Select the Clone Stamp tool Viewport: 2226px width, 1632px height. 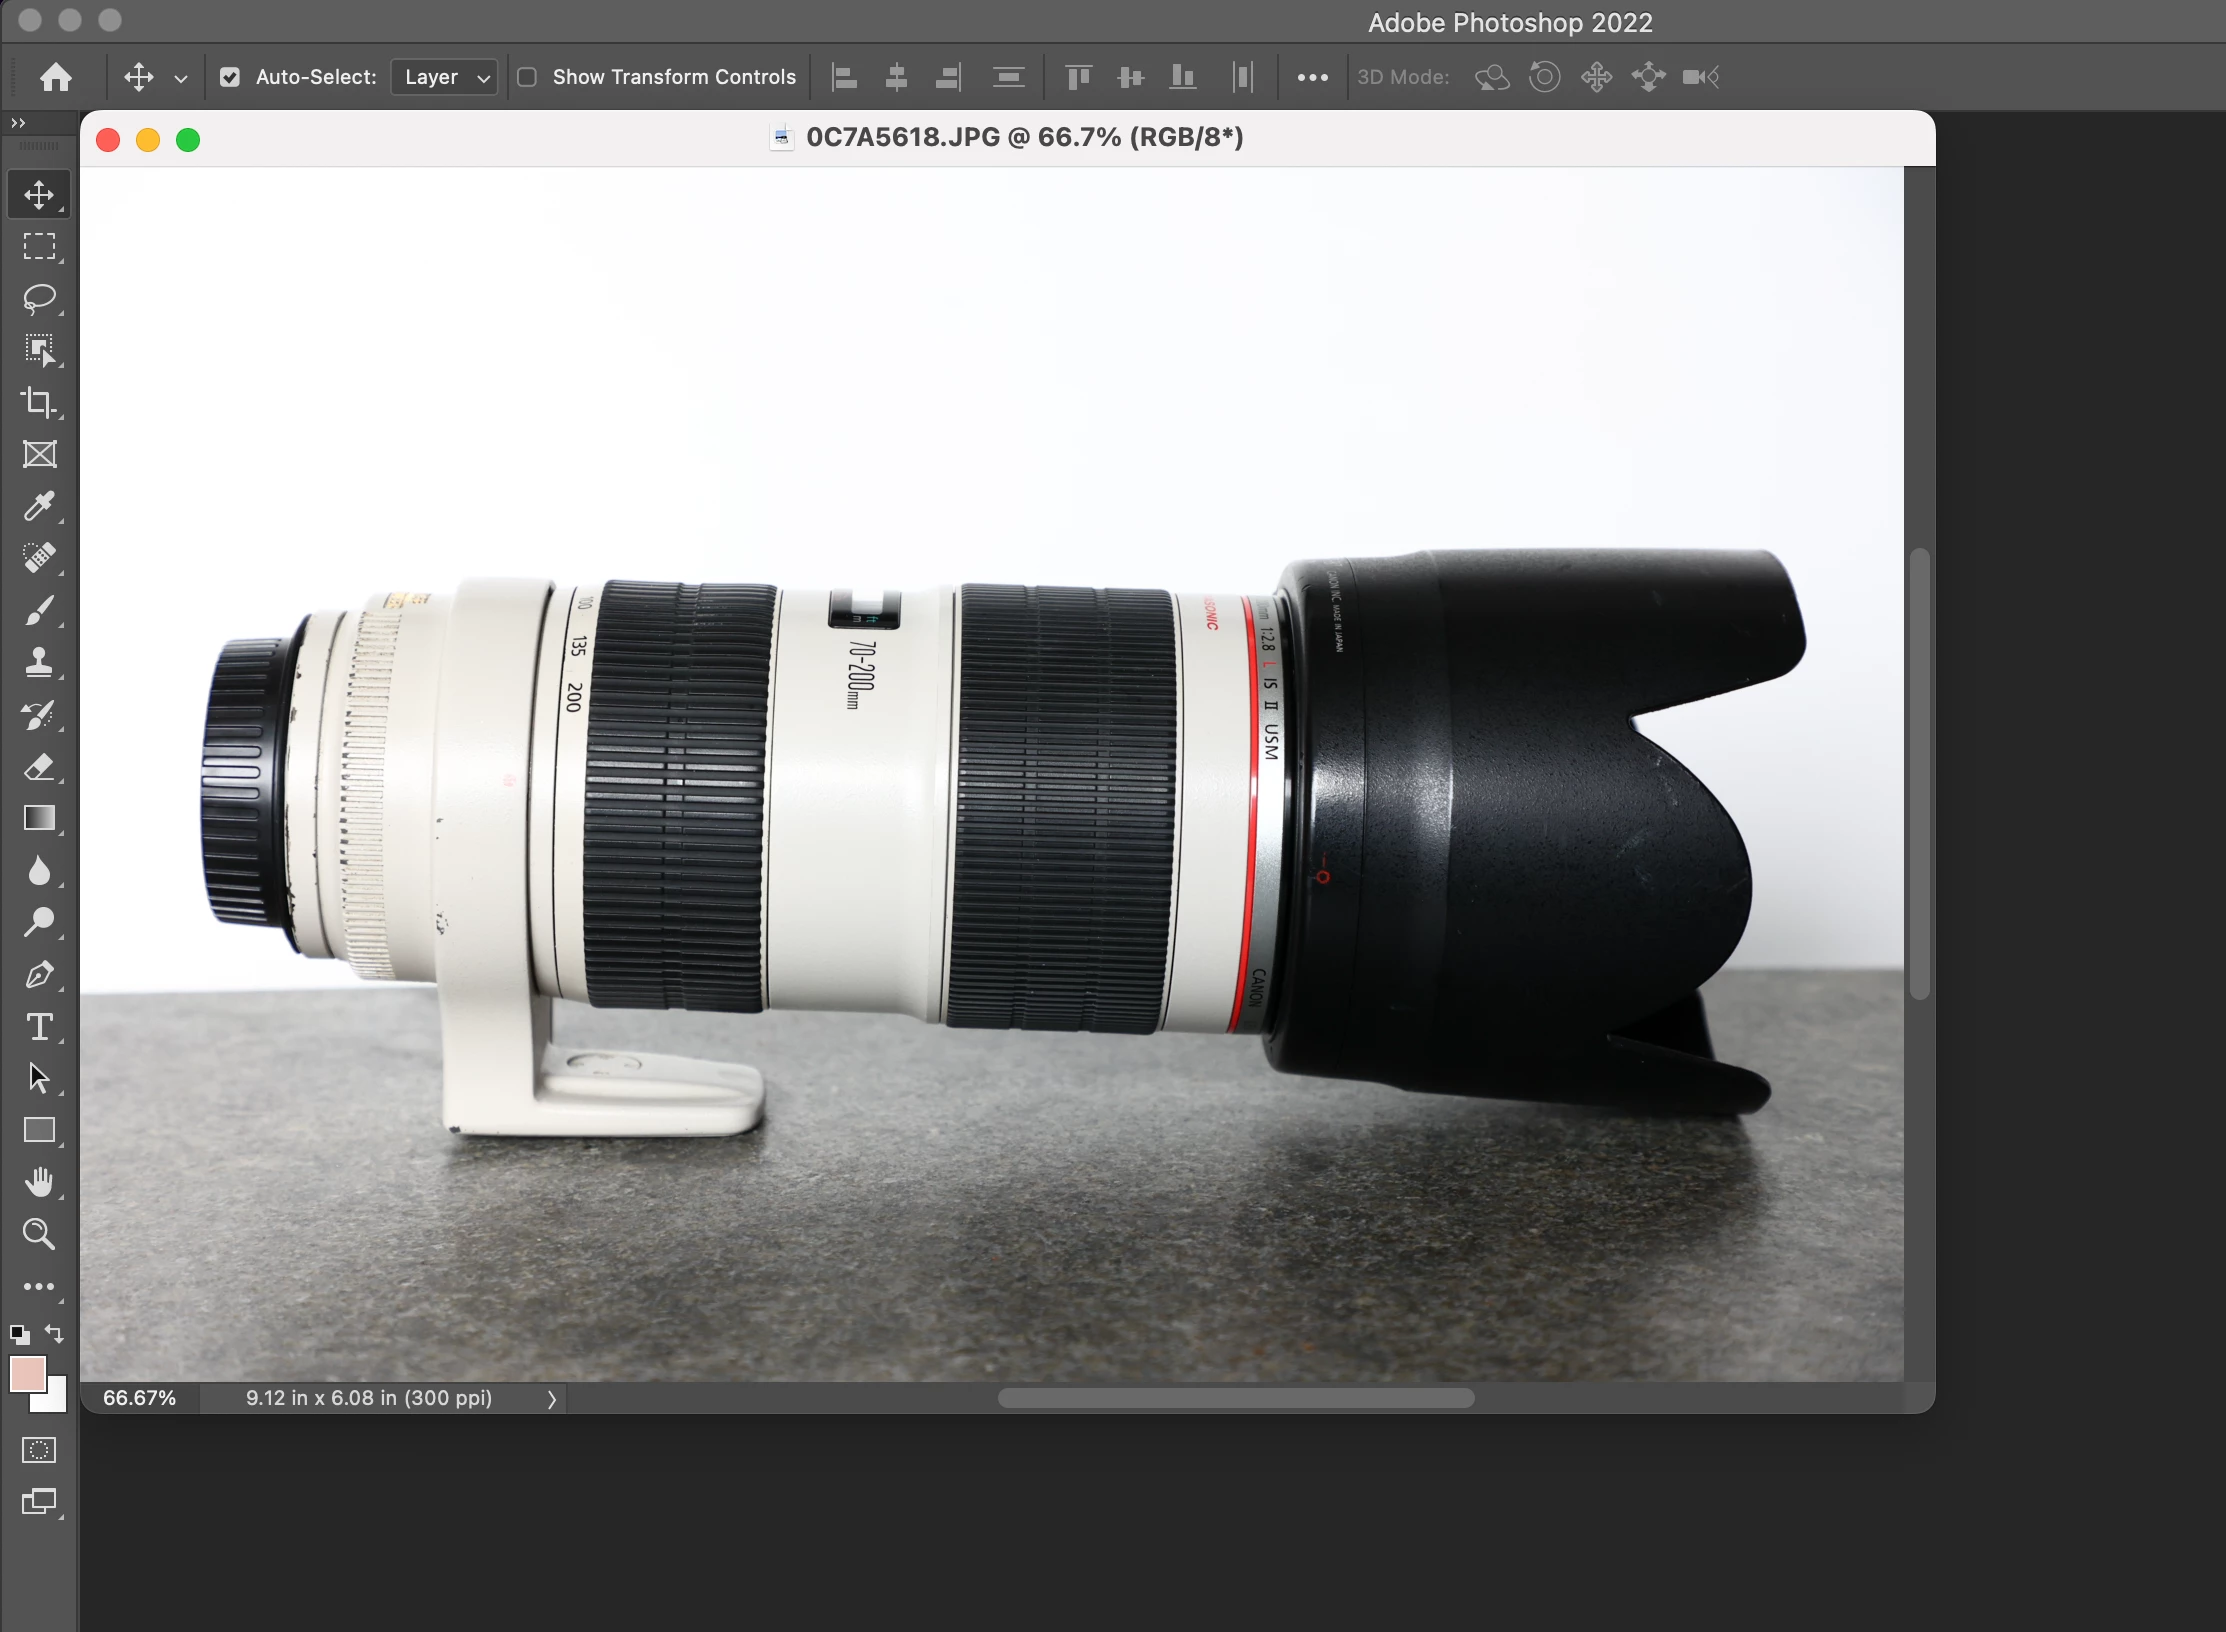point(39,662)
